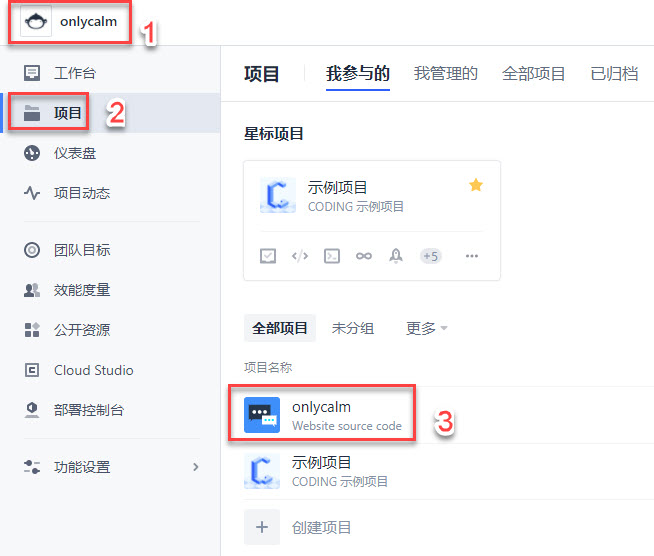654x556 pixels.
Task: Switch to the 我管理的 tab
Action: 445,73
